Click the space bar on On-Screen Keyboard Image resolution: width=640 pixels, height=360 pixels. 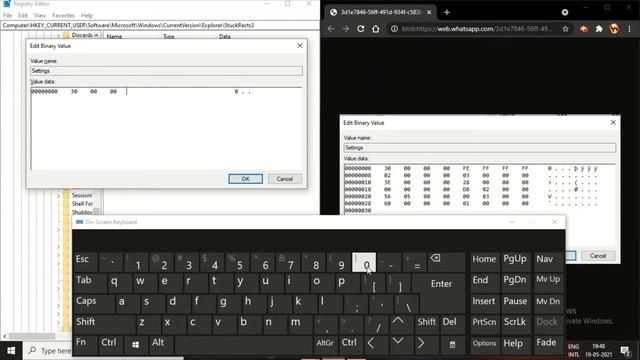(x=243, y=345)
